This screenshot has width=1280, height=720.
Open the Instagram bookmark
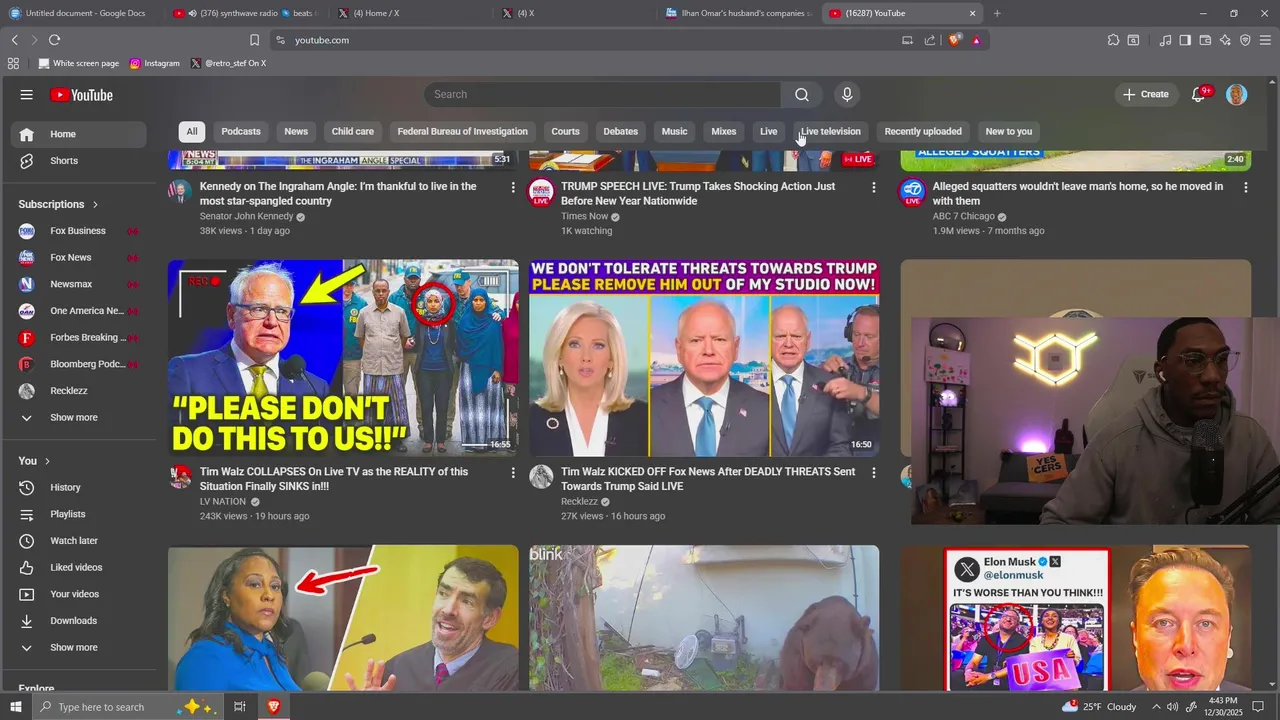click(x=155, y=63)
